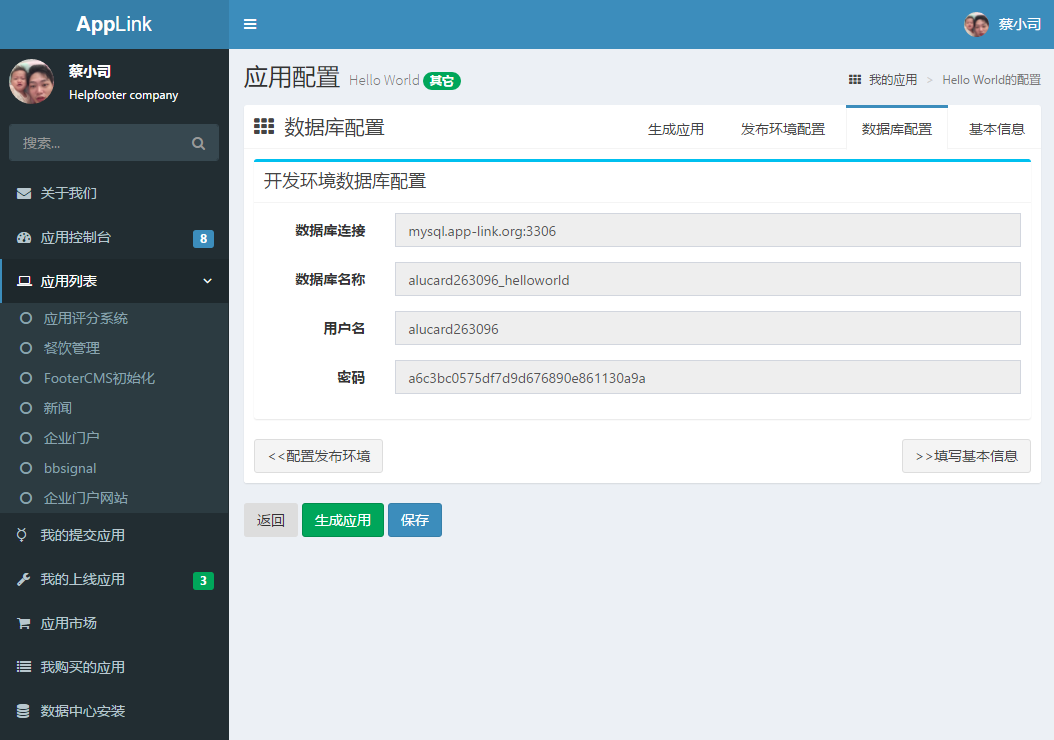Click the circle icon beside 企业门户网站
1054x740 pixels.
pyautogui.click(x=26, y=498)
